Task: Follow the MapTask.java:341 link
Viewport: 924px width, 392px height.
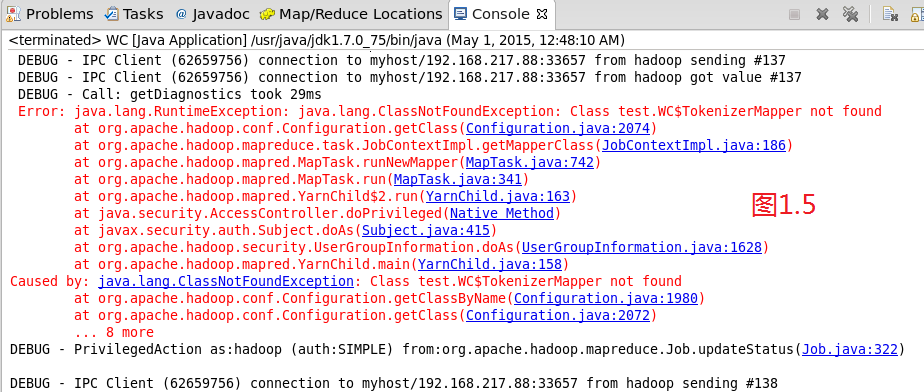Action: [x=458, y=179]
